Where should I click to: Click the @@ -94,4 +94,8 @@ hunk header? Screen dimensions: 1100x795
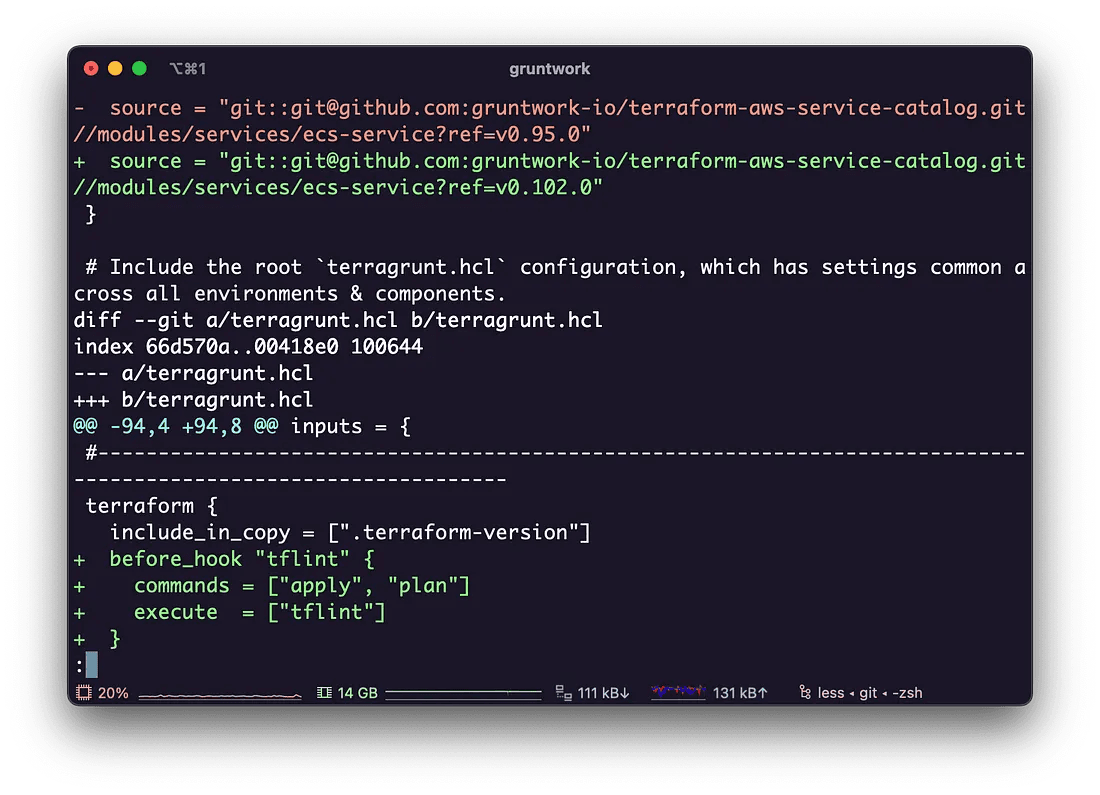click(x=175, y=426)
